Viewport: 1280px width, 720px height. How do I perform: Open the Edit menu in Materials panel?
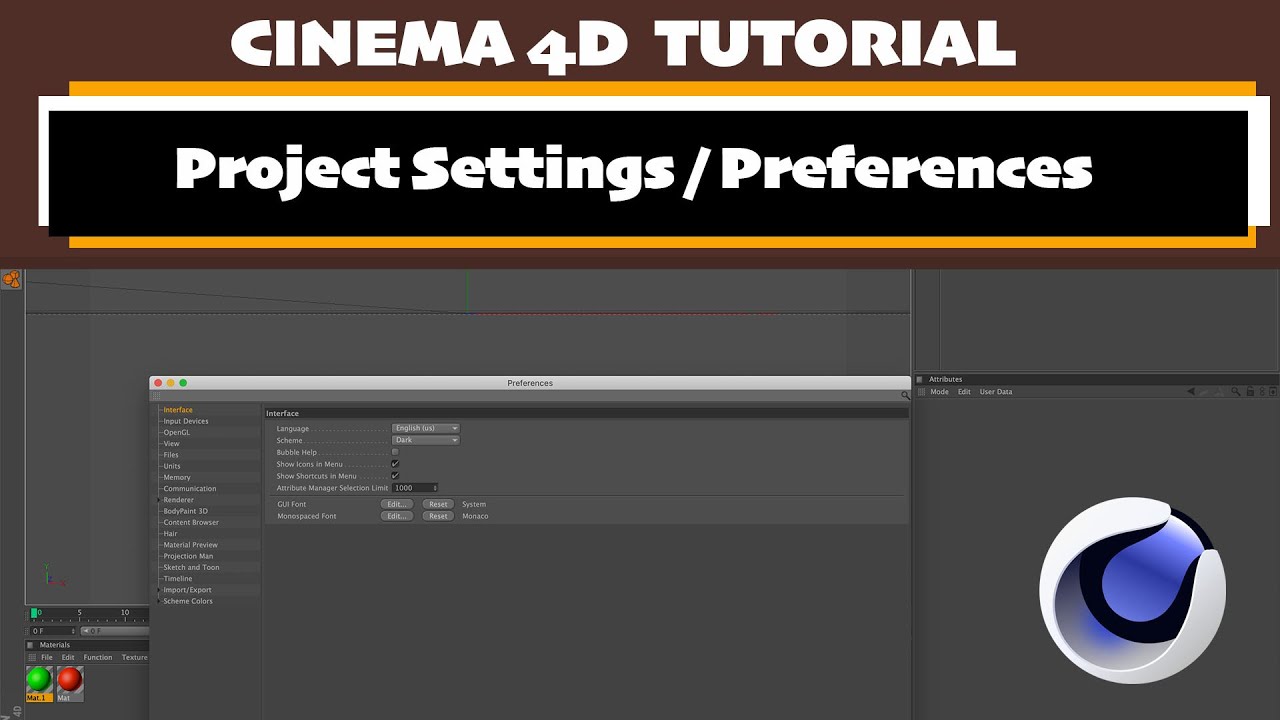click(68, 657)
